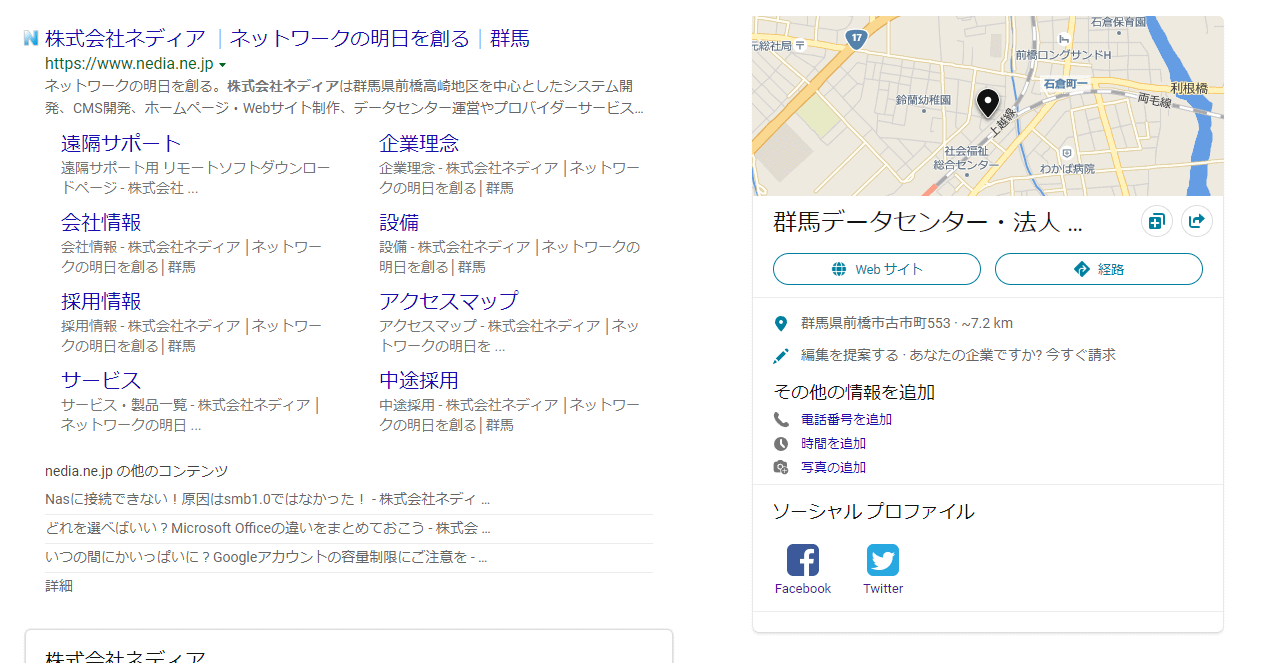Click the 株式会社ネディア card heading at bottom
The image size is (1276, 663).
126,656
